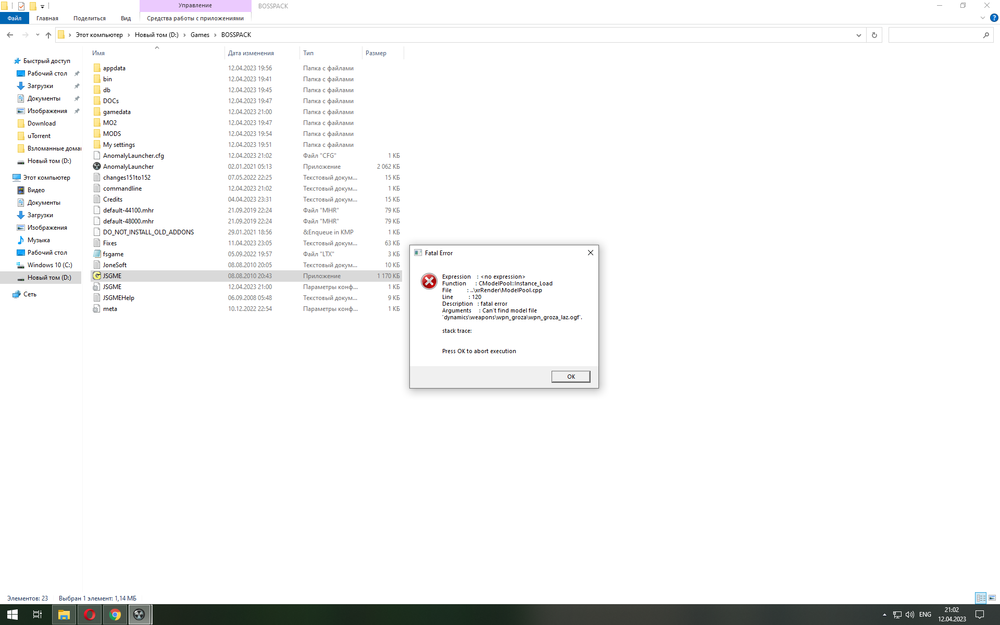The width and height of the screenshot is (1000, 625).
Task: Open the Поделиться ribbon tab
Action: 89,18
